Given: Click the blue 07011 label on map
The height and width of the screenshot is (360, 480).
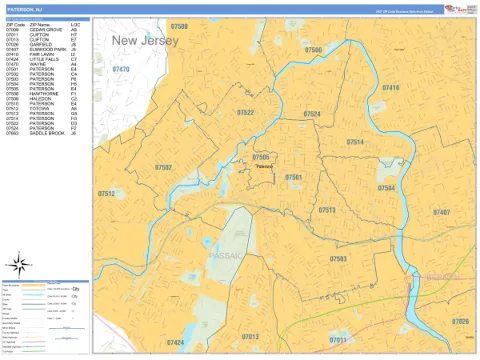Looking at the screenshot, I should [x=338, y=340].
